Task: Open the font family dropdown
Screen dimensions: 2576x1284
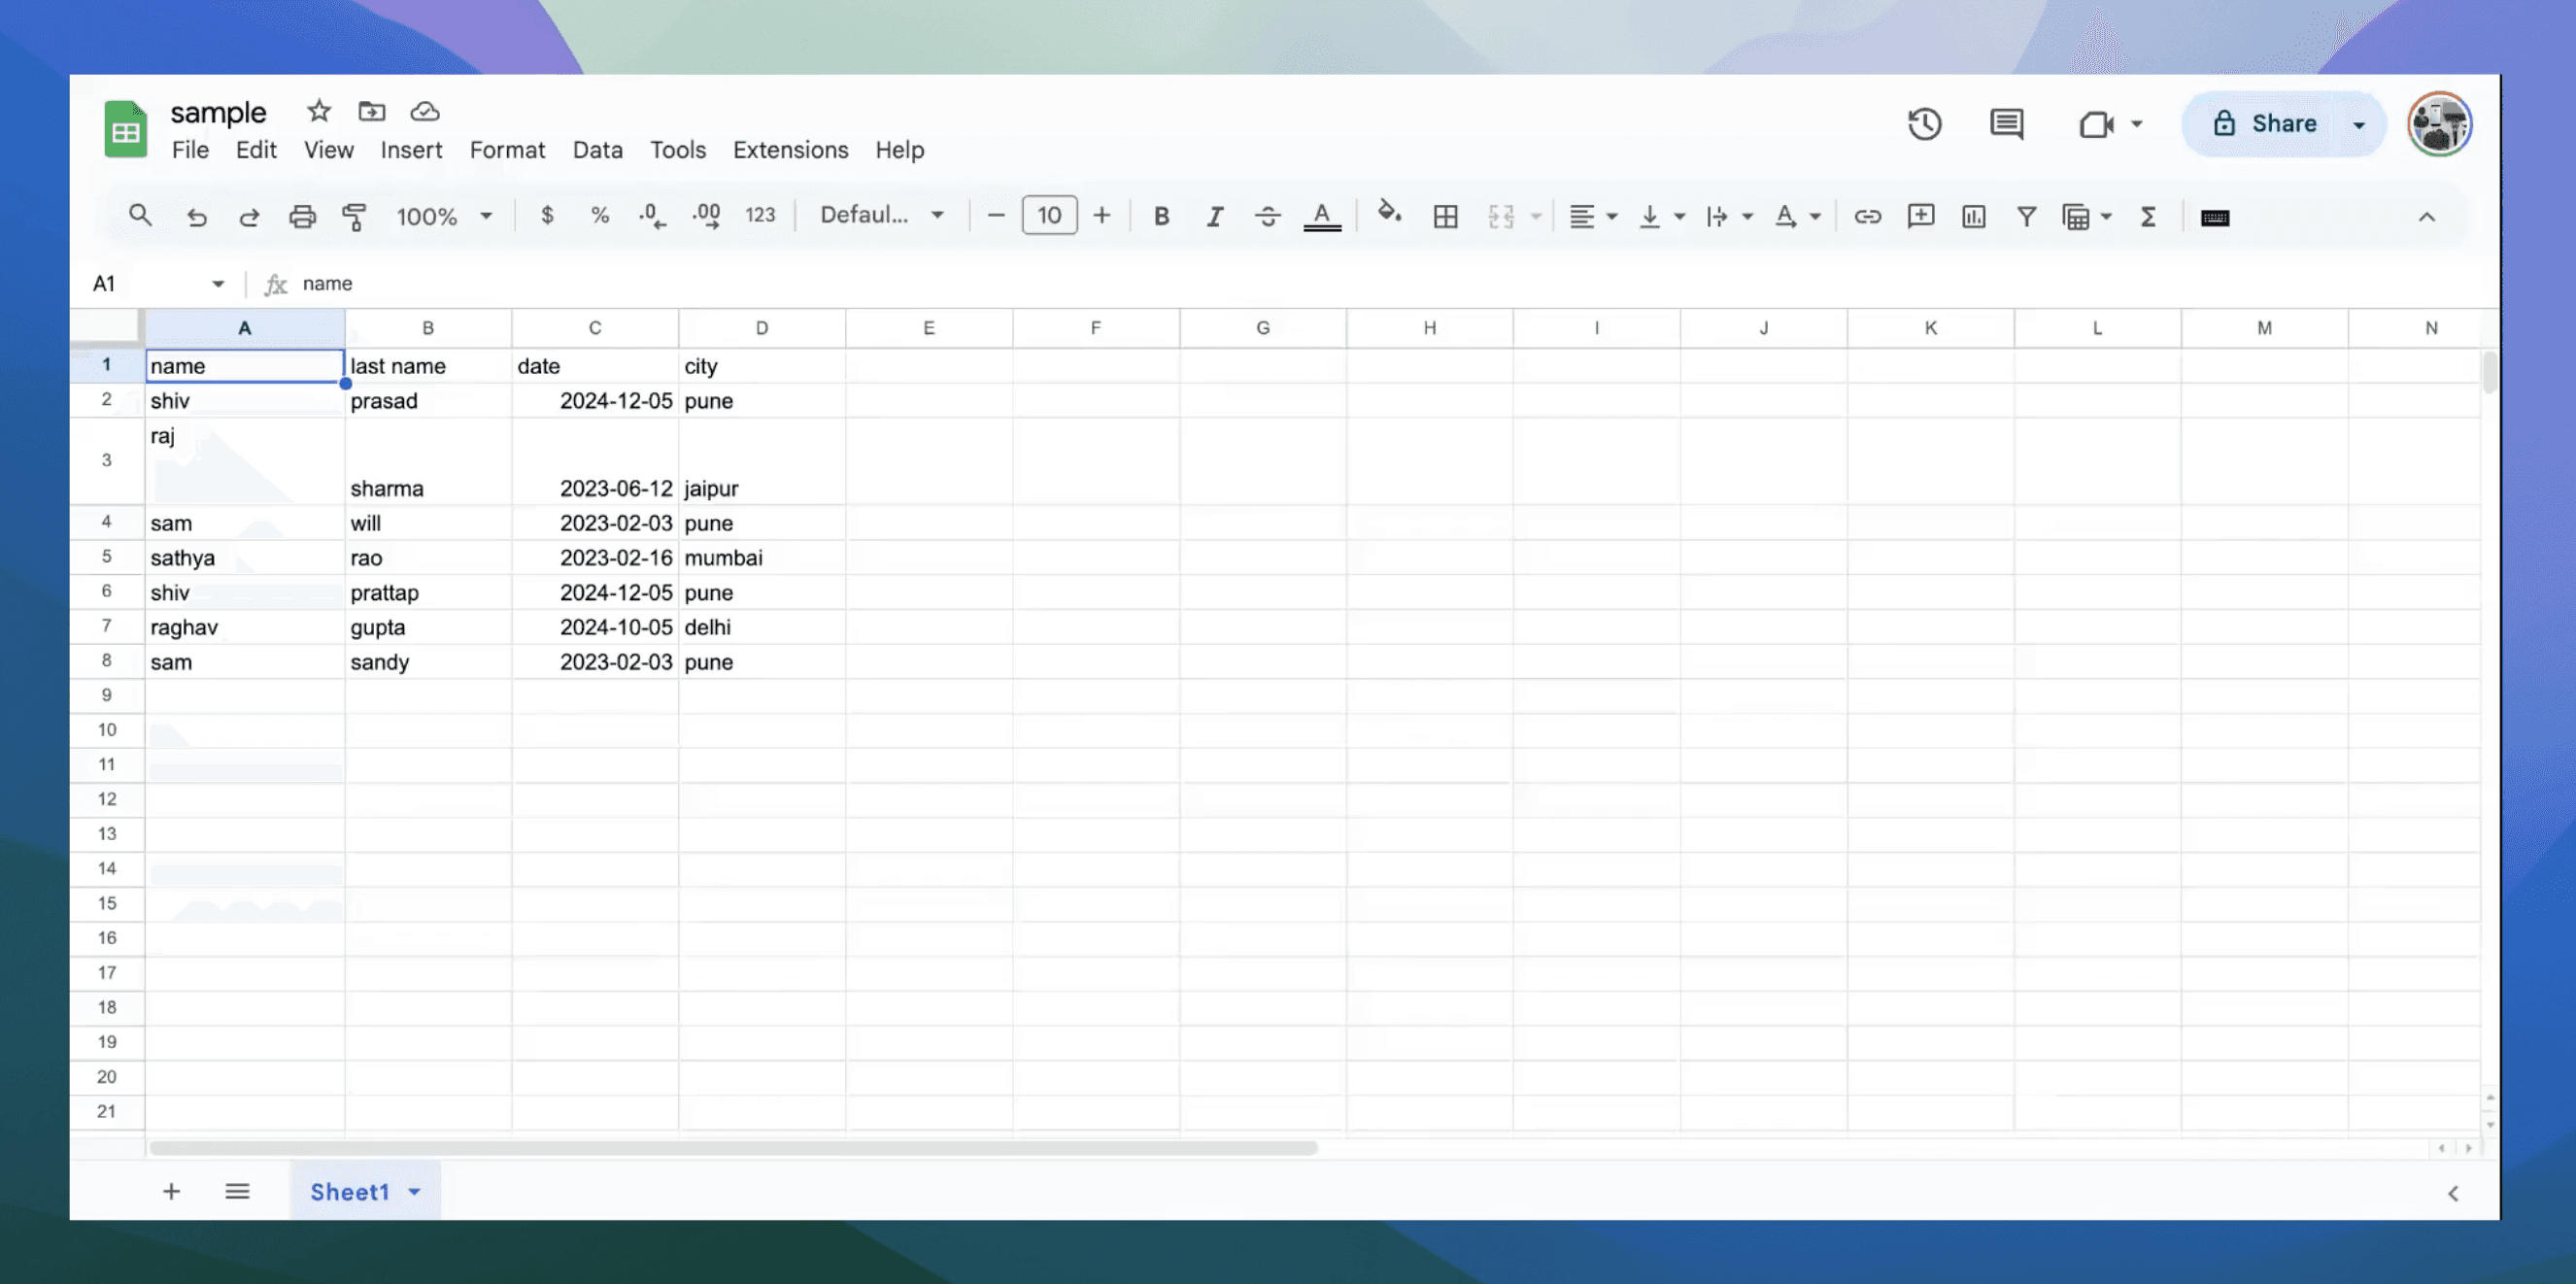Action: click(880, 214)
